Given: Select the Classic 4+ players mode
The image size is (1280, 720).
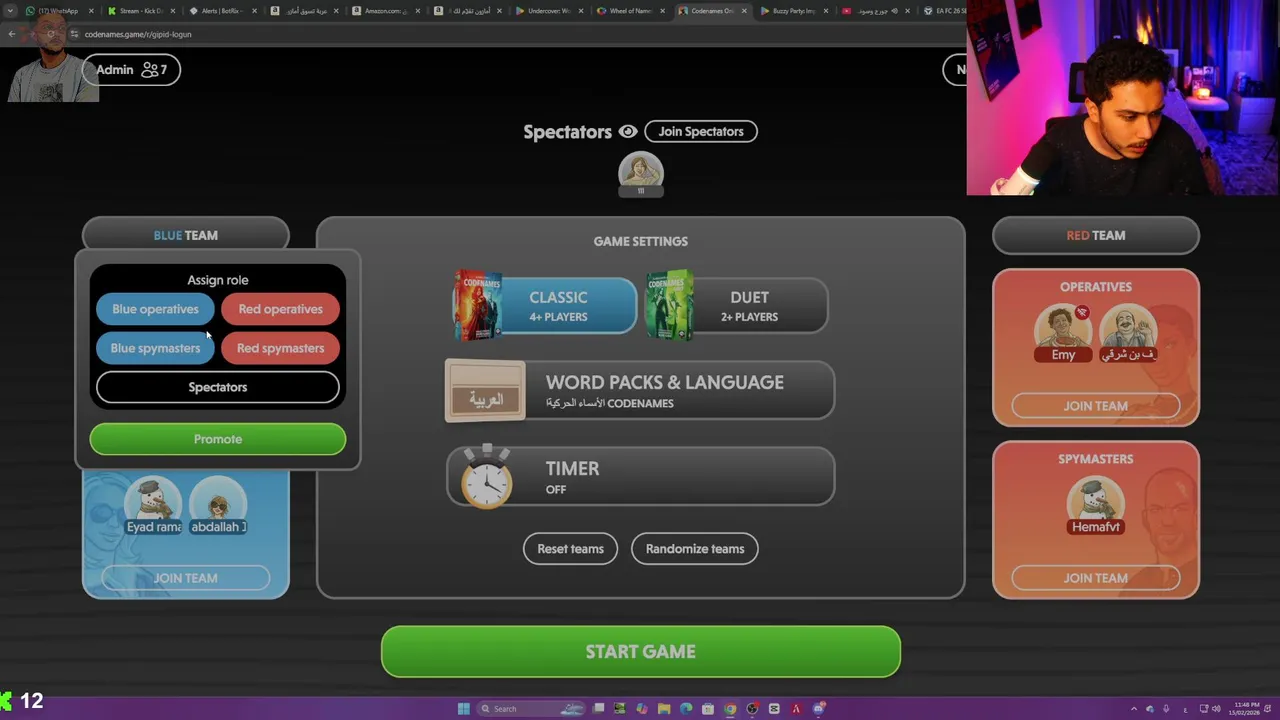Looking at the screenshot, I should pos(545,305).
